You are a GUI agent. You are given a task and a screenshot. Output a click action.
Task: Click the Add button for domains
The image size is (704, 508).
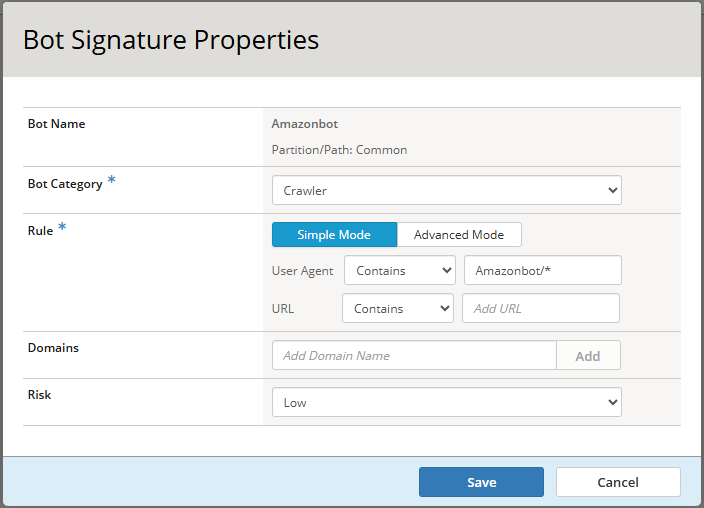[588, 355]
